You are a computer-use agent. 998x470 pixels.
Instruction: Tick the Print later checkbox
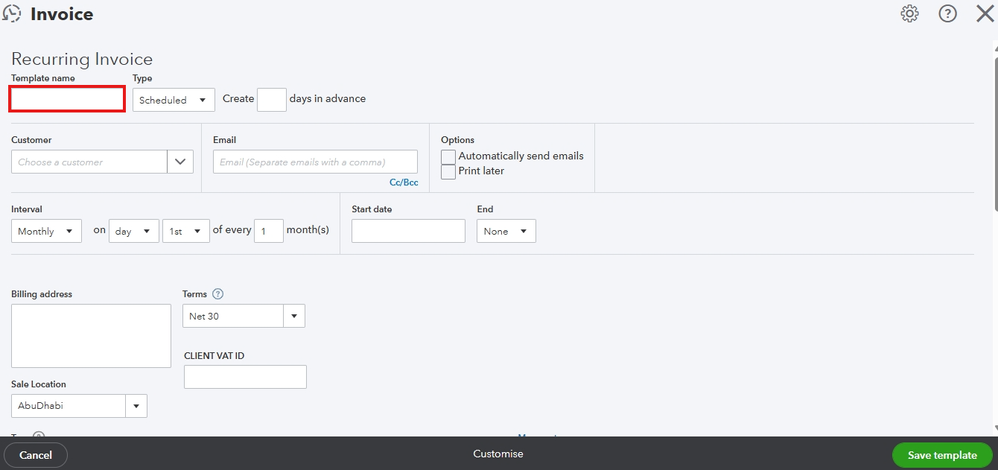pos(449,171)
